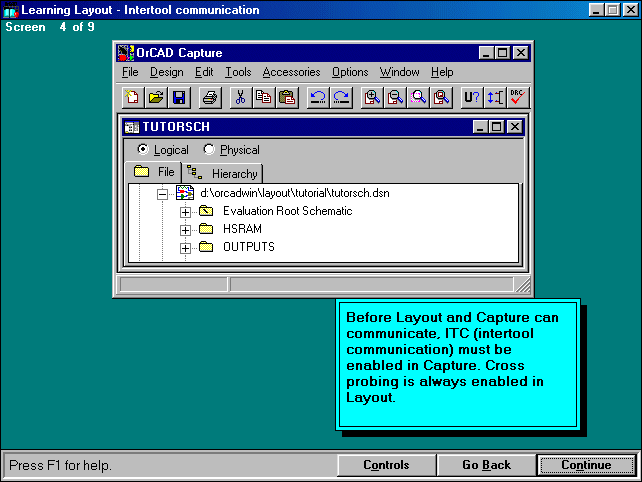Expand the OUTPUTS folder node
This screenshot has height=482, width=642.
(185, 248)
